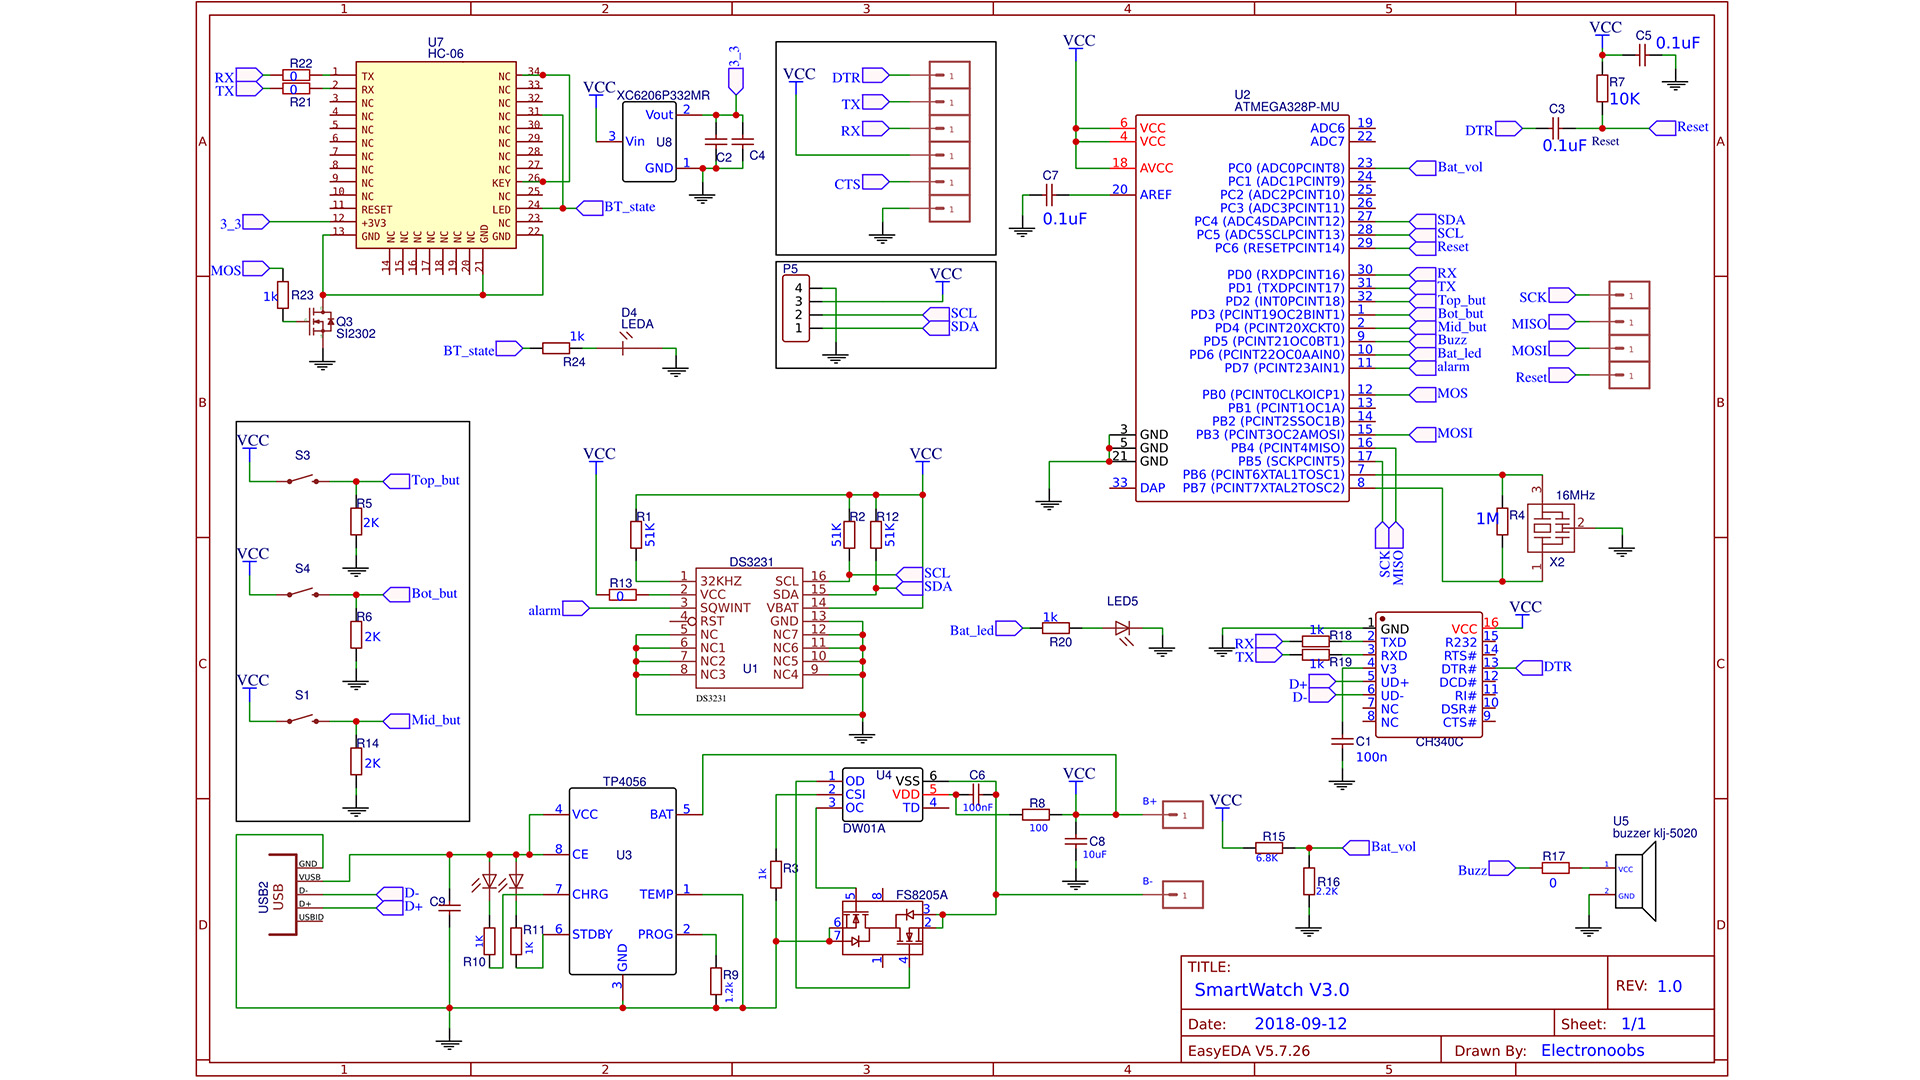
Task: Click capacitor C5 0.1uF symbol
Action: [x=1641, y=55]
